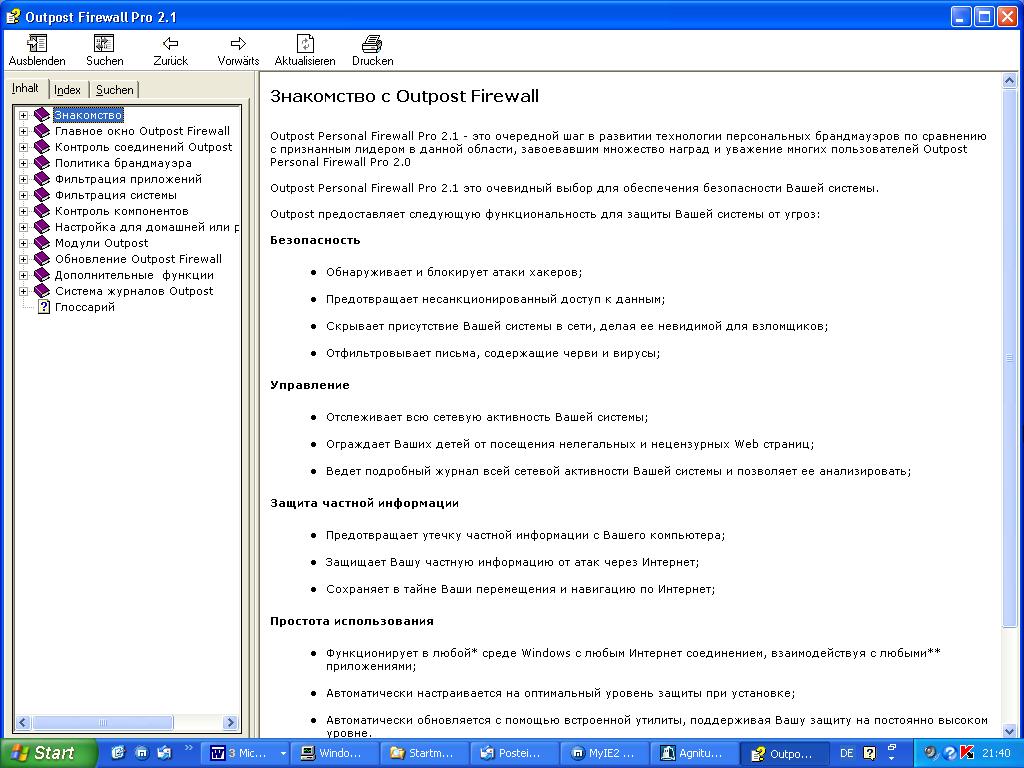The image size is (1024, 768).
Task: Click the Ausblenden toolbar icon
Action: point(37,44)
